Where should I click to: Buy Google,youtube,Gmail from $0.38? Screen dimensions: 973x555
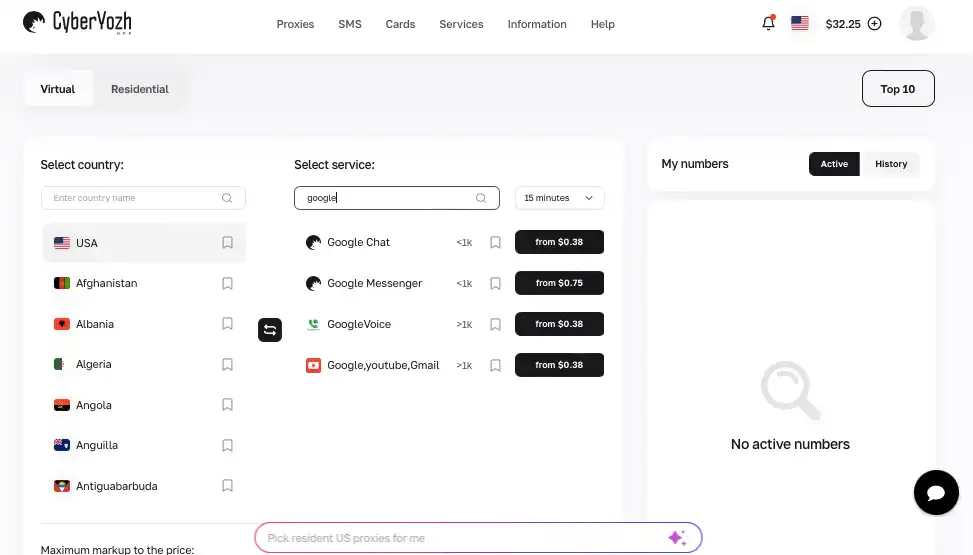(x=559, y=365)
